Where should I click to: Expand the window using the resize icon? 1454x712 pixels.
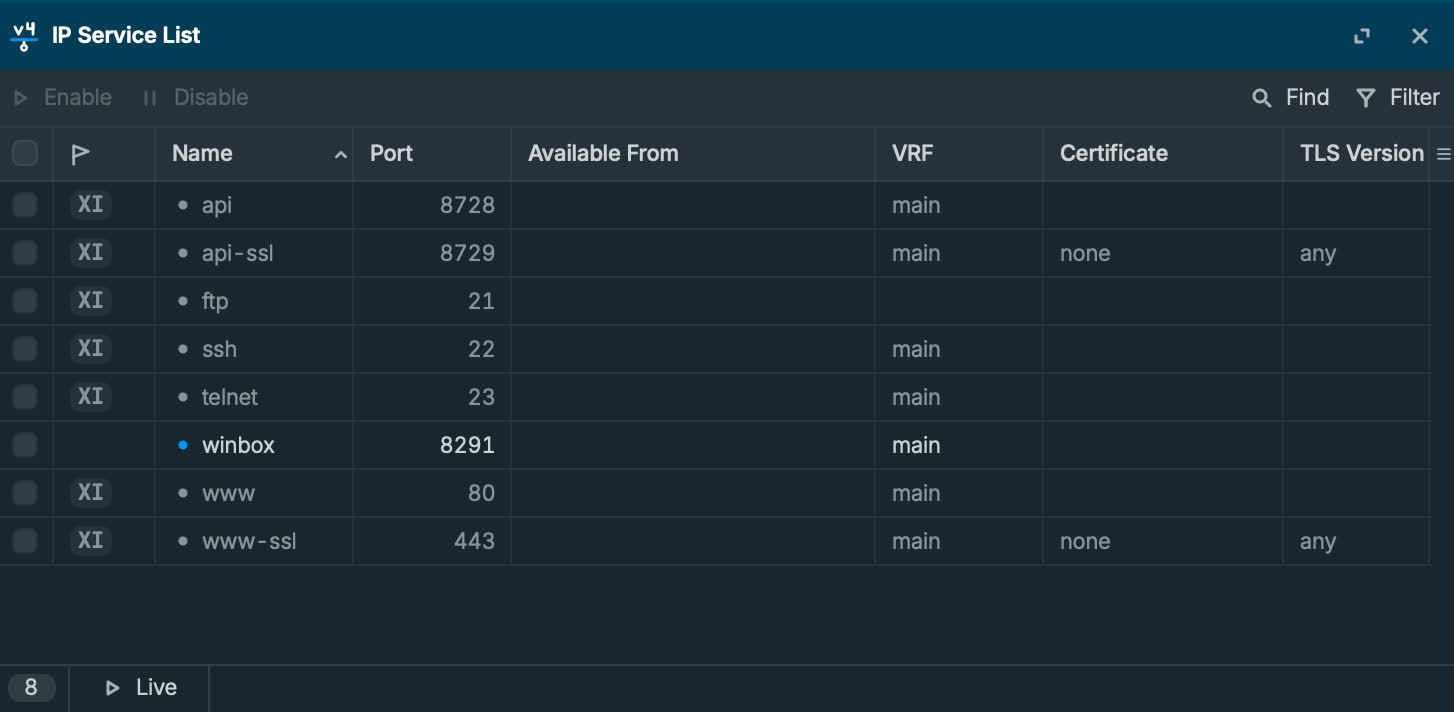(1362, 36)
